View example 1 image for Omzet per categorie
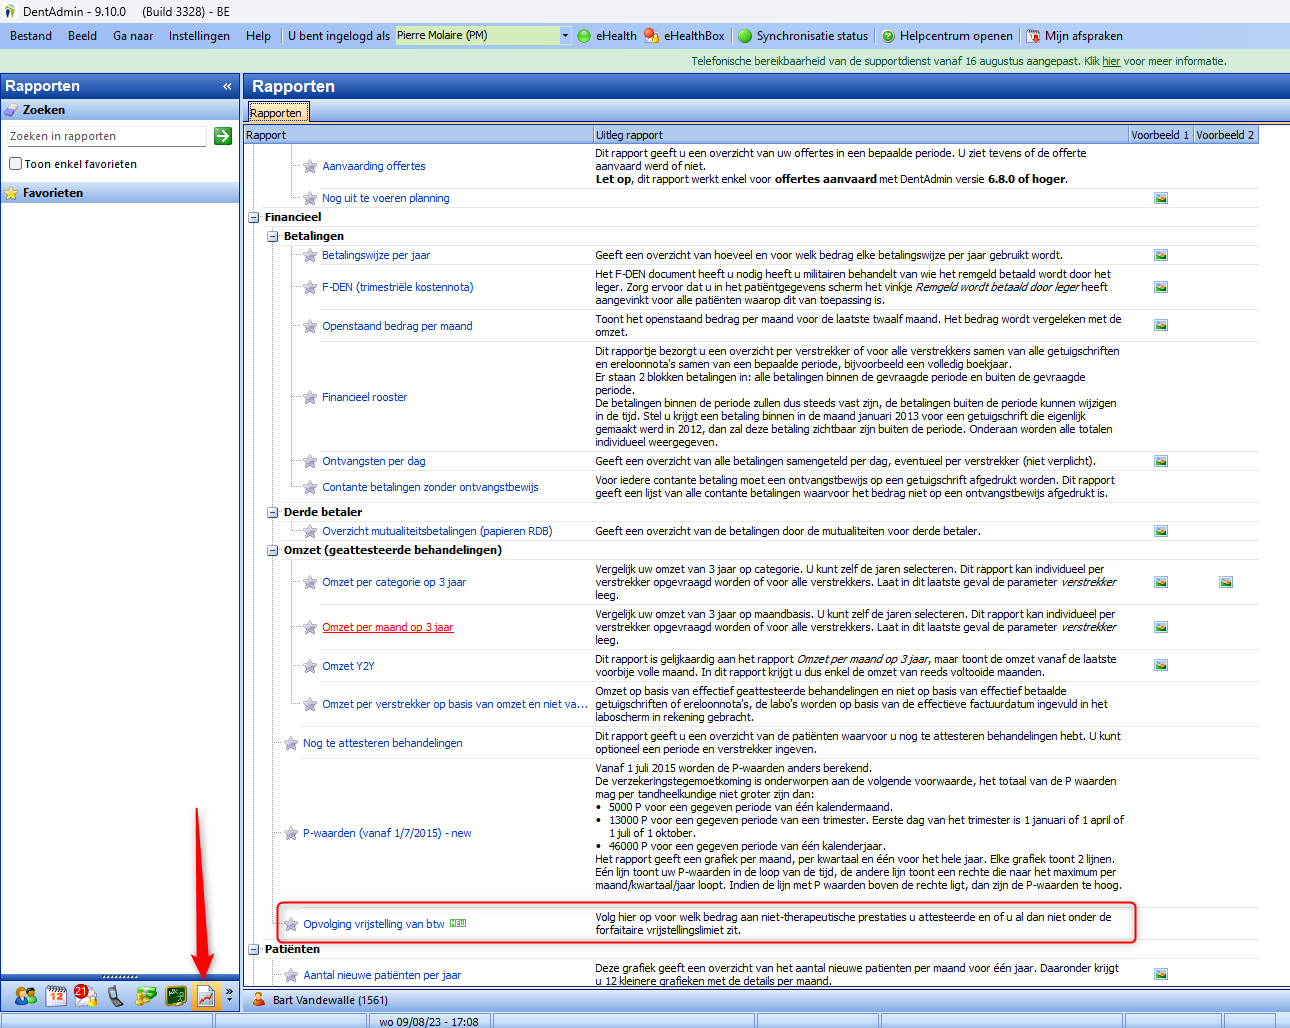This screenshot has width=1290, height=1028. coord(1161,582)
